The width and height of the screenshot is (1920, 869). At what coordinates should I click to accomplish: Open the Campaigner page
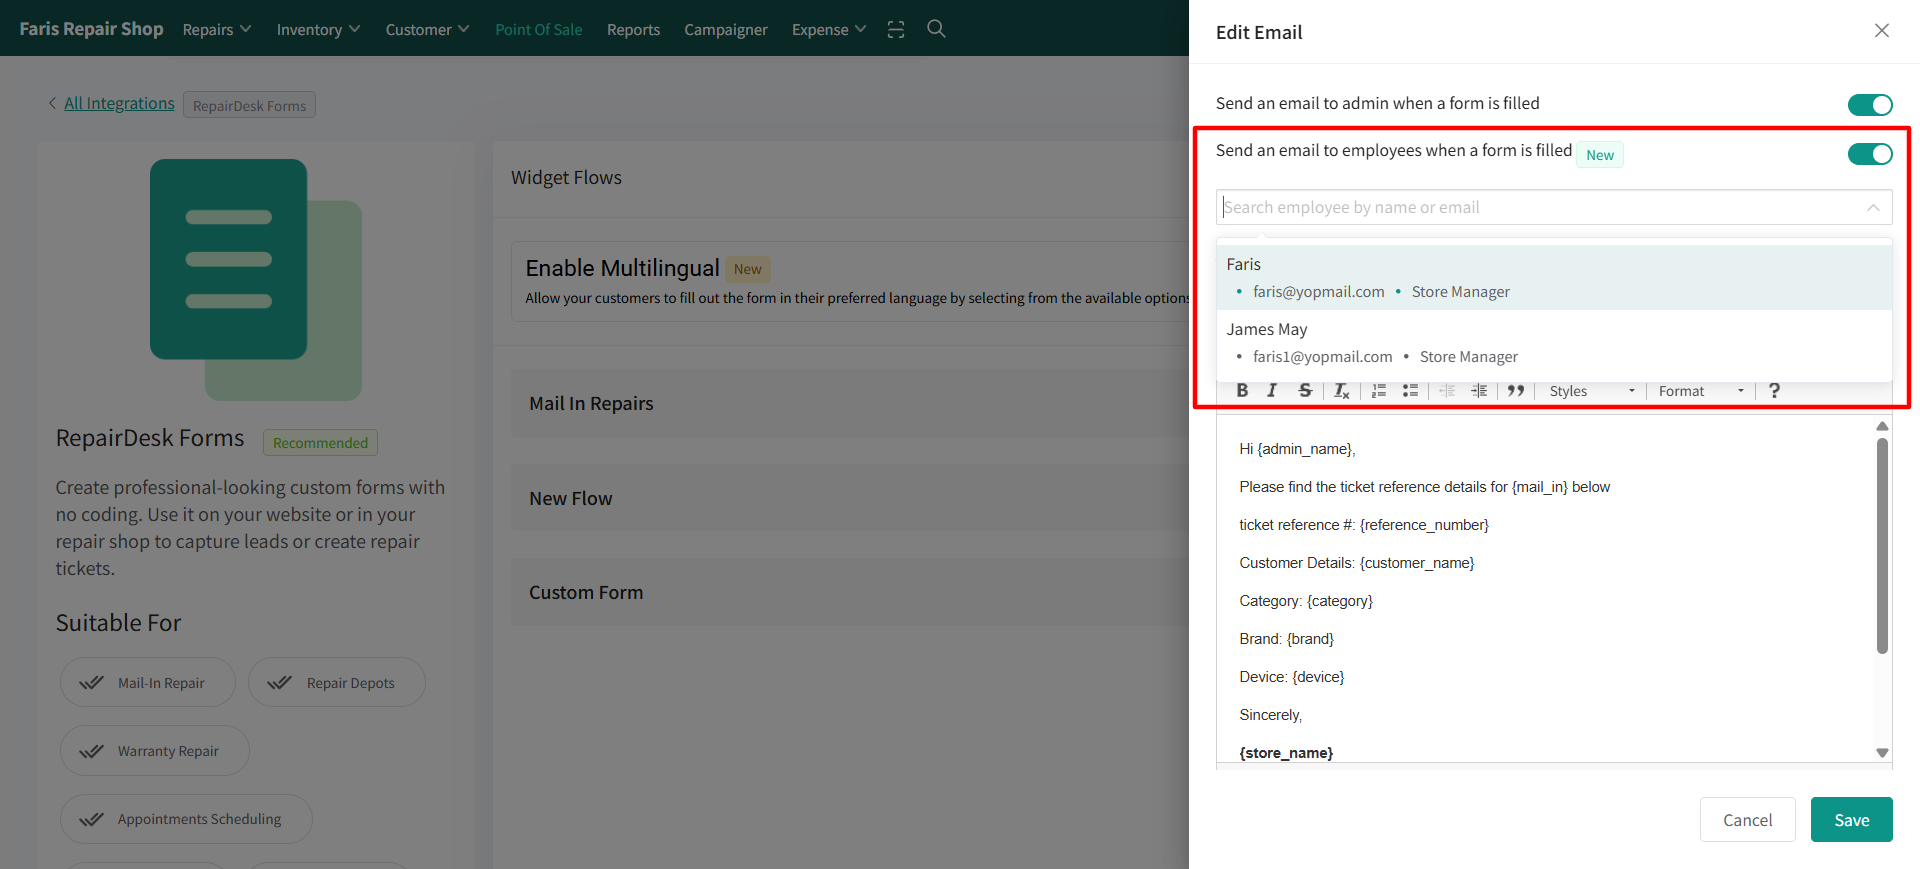726,30
